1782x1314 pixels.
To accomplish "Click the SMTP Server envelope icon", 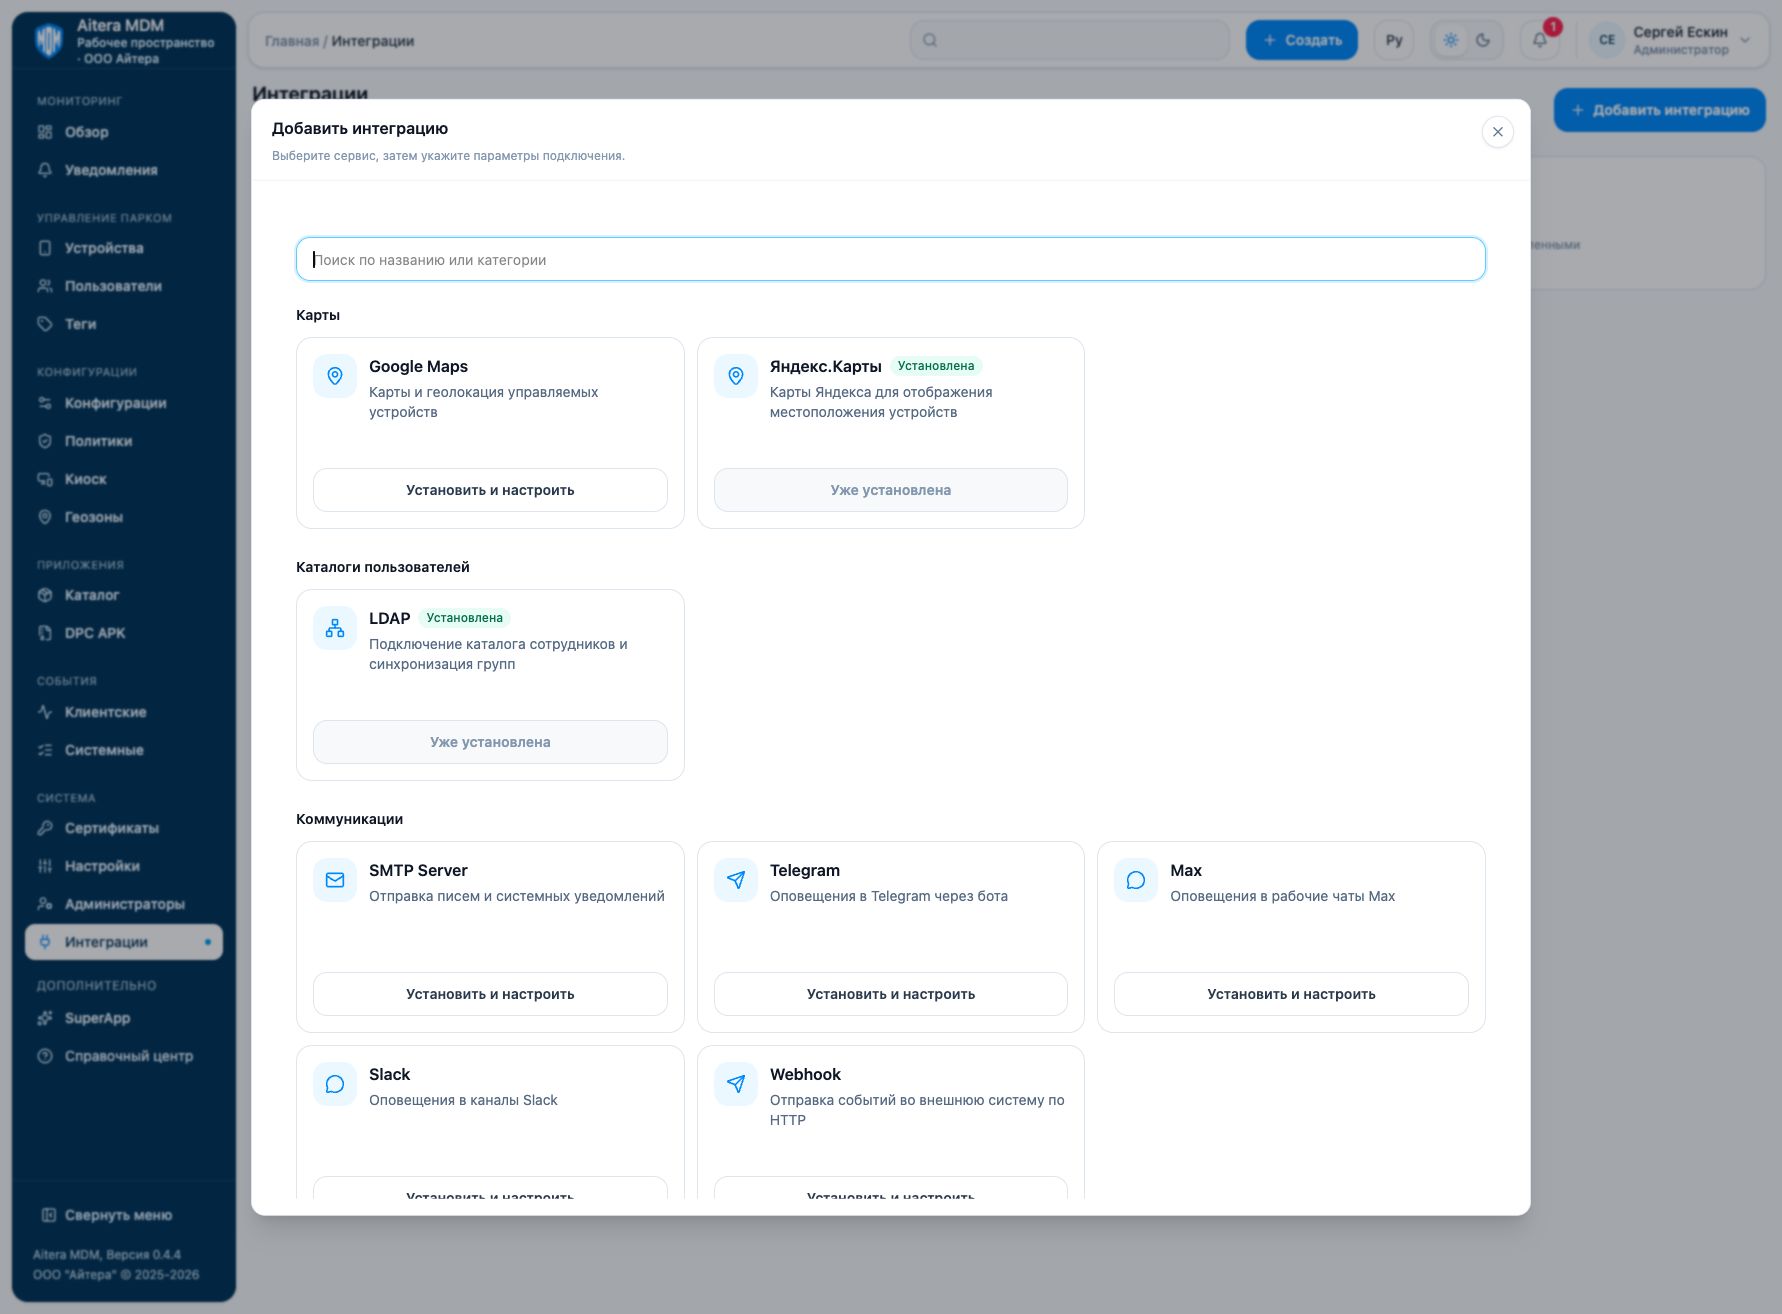I will (335, 880).
